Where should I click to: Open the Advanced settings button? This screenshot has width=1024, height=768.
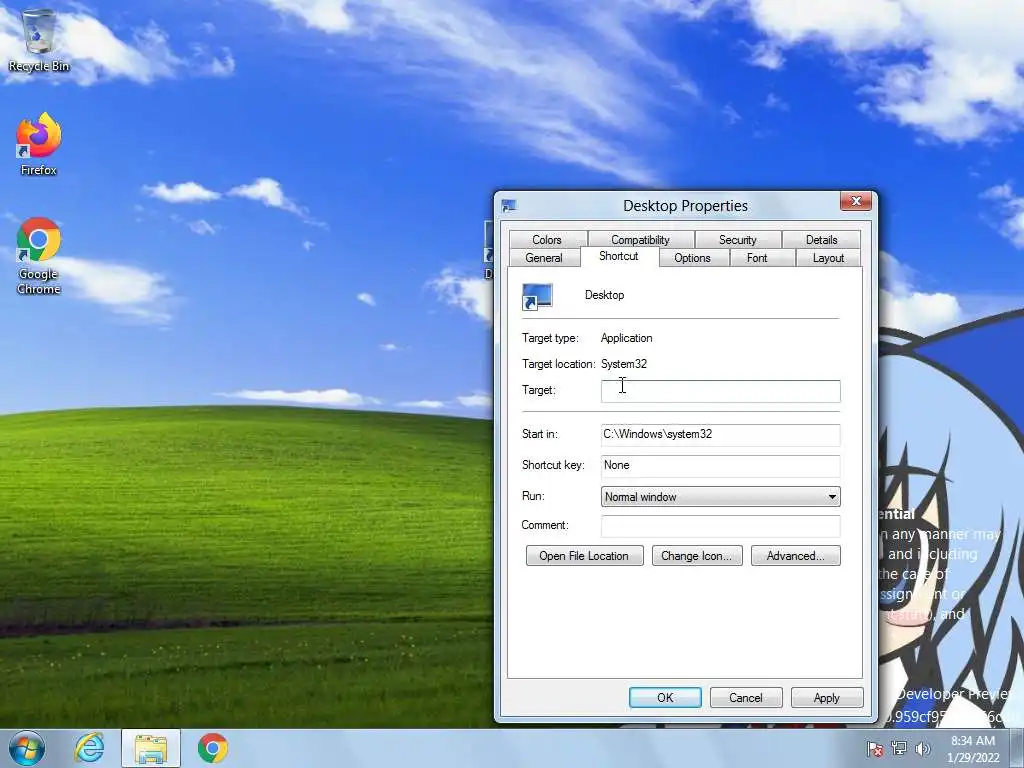[x=795, y=556]
